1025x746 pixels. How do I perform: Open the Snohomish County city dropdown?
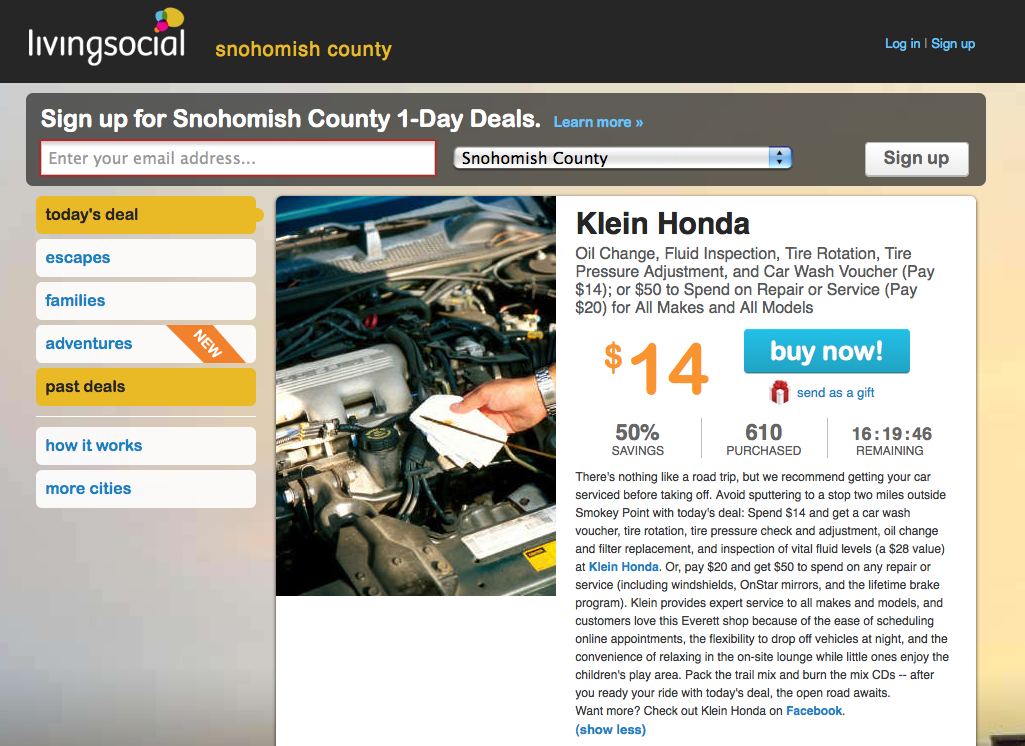622,158
